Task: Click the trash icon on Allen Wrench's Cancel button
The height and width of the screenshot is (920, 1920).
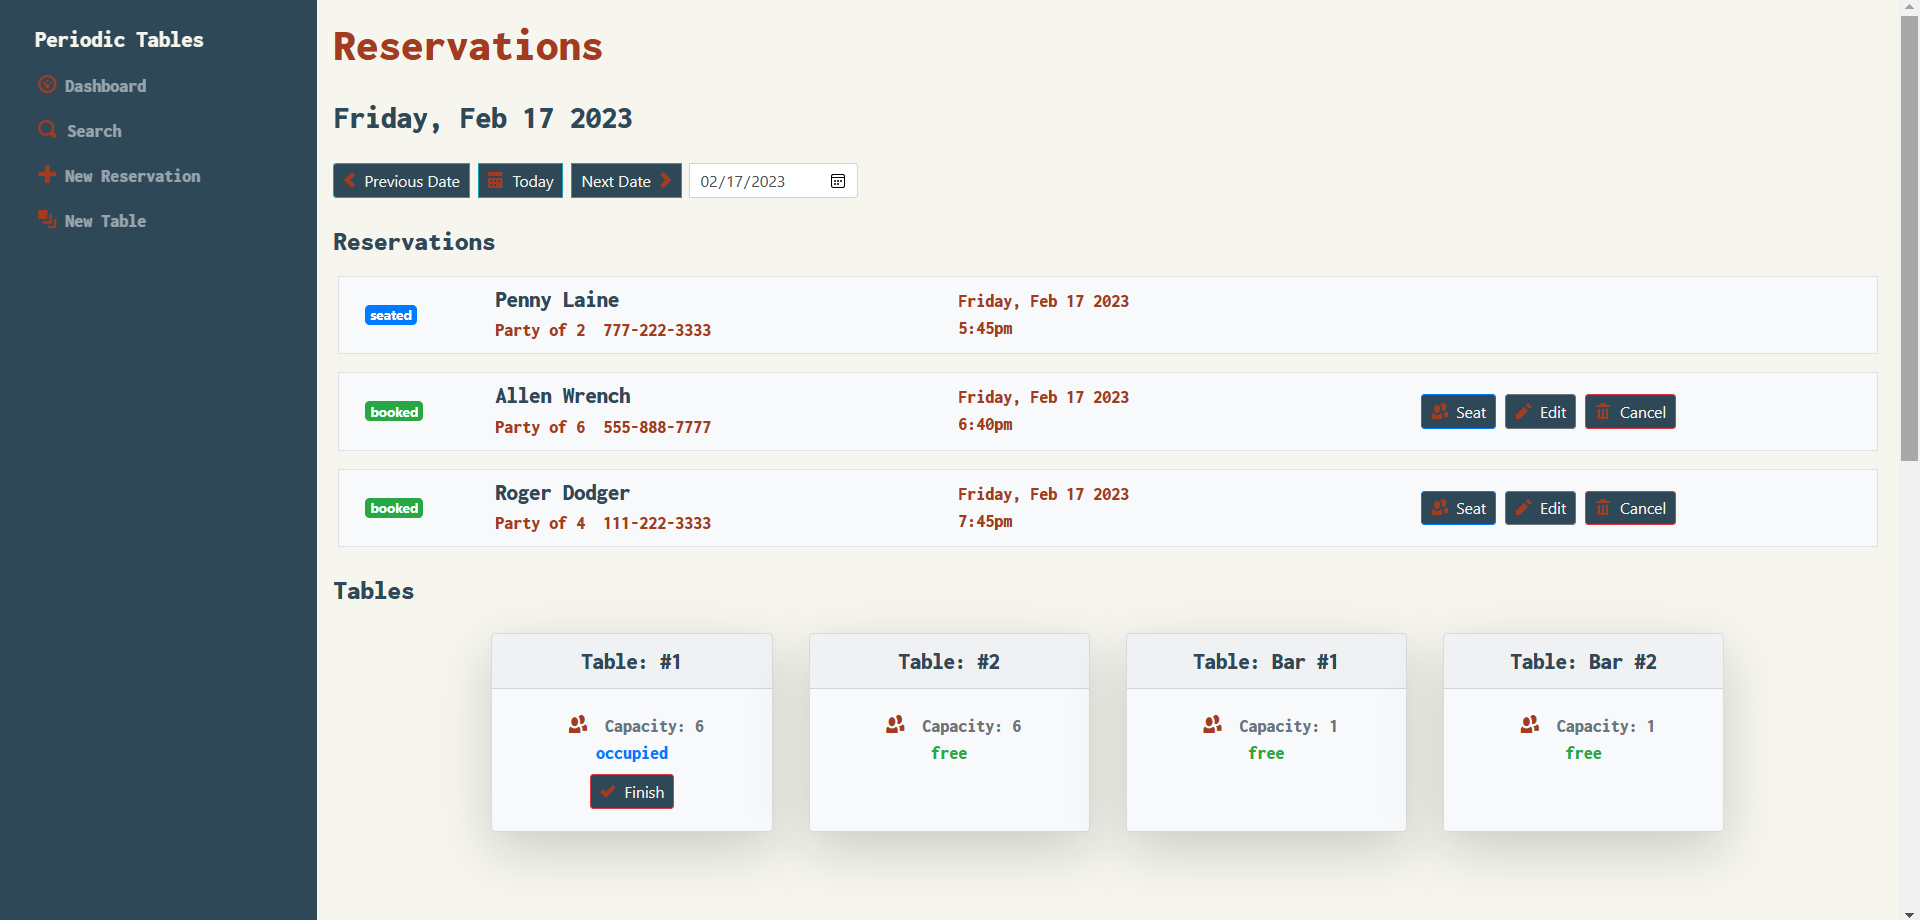Action: click(x=1604, y=411)
